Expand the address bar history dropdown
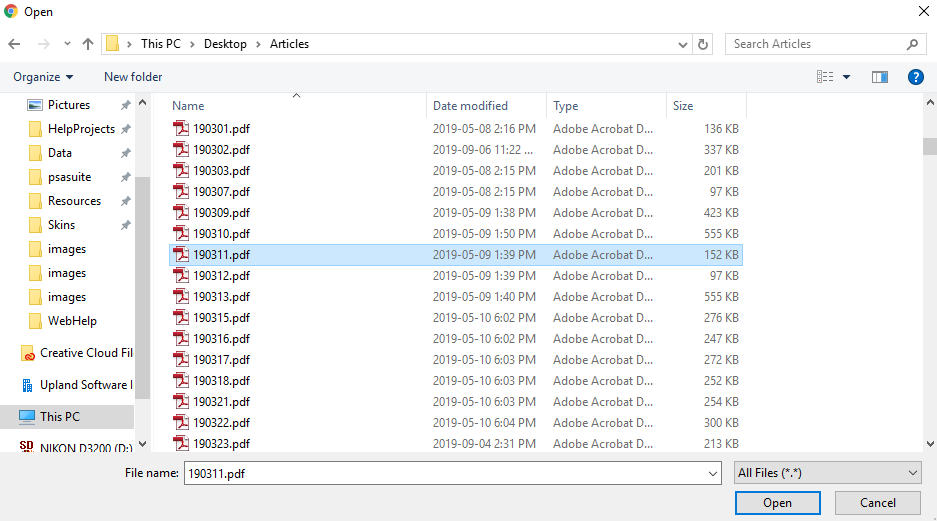The image size is (937, 521). [x=683, y=44]
